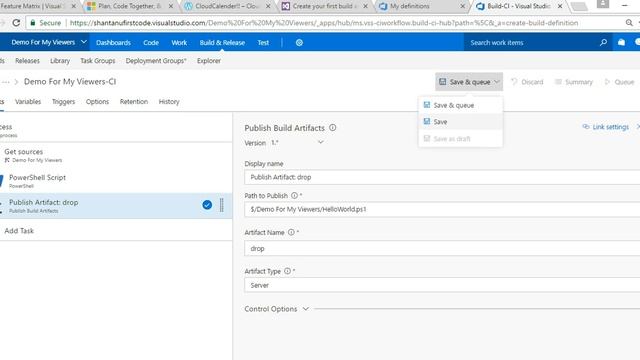Screen dimensions: 640x360
Task: Switch to the CloudCalender browser tab
Action: (x=227, y=6)
